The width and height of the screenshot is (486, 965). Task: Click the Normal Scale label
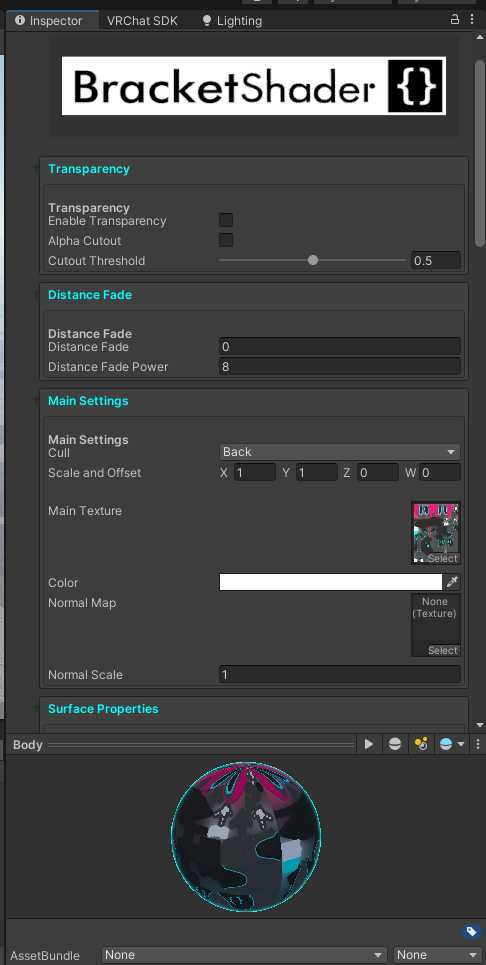(x=86, y=675)
